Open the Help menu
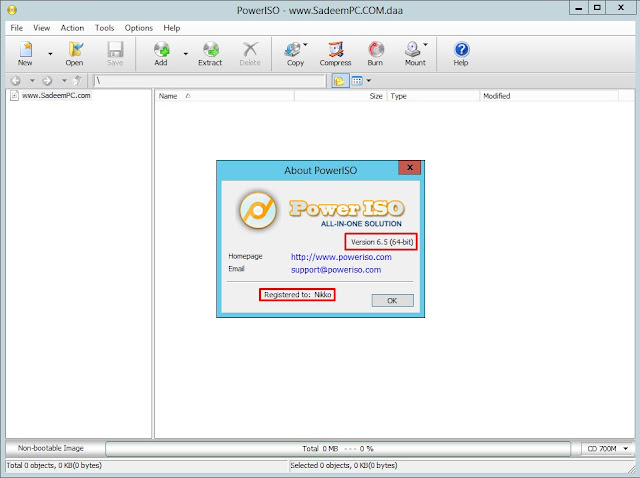The width and height of the screenshot is (640, 478). click(172, 28)
